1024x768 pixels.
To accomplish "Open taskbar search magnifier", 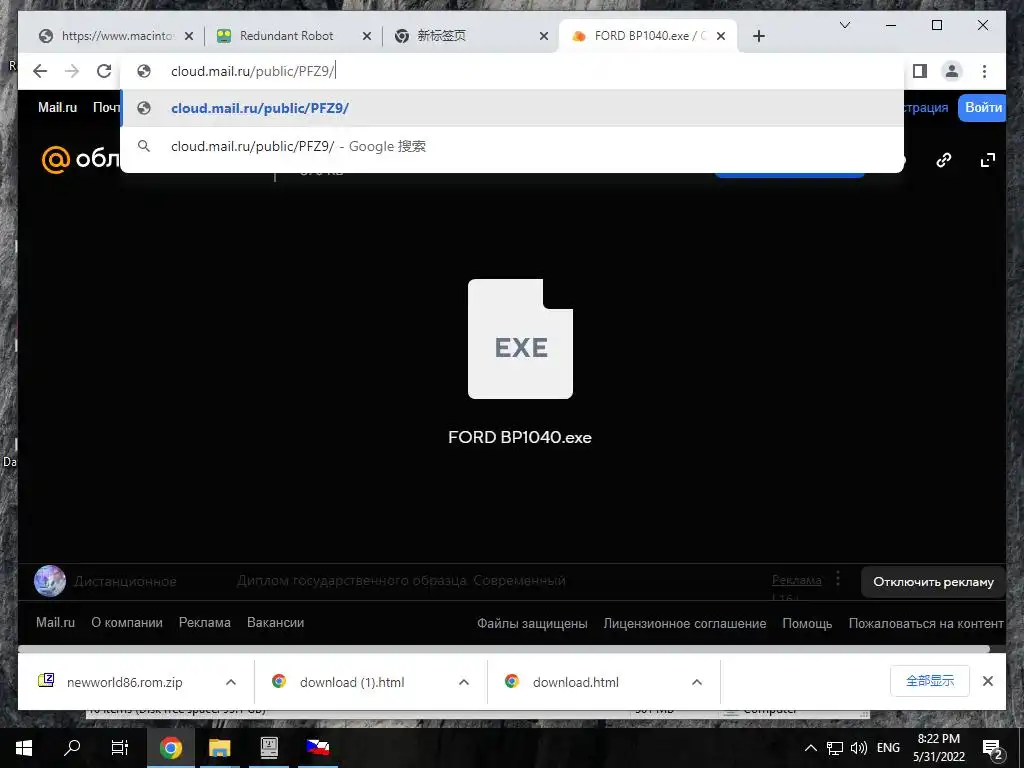I will click(x=72, y=748).
